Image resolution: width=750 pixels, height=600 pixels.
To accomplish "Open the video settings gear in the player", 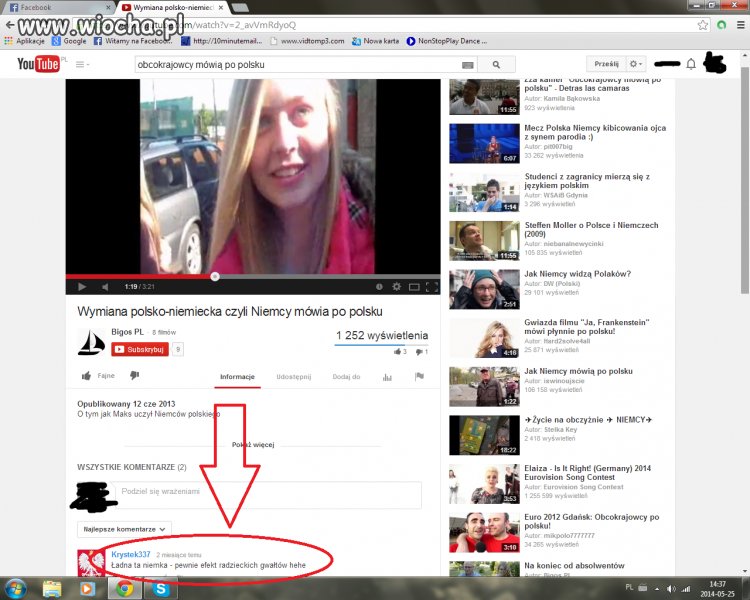I will [396, 287].
